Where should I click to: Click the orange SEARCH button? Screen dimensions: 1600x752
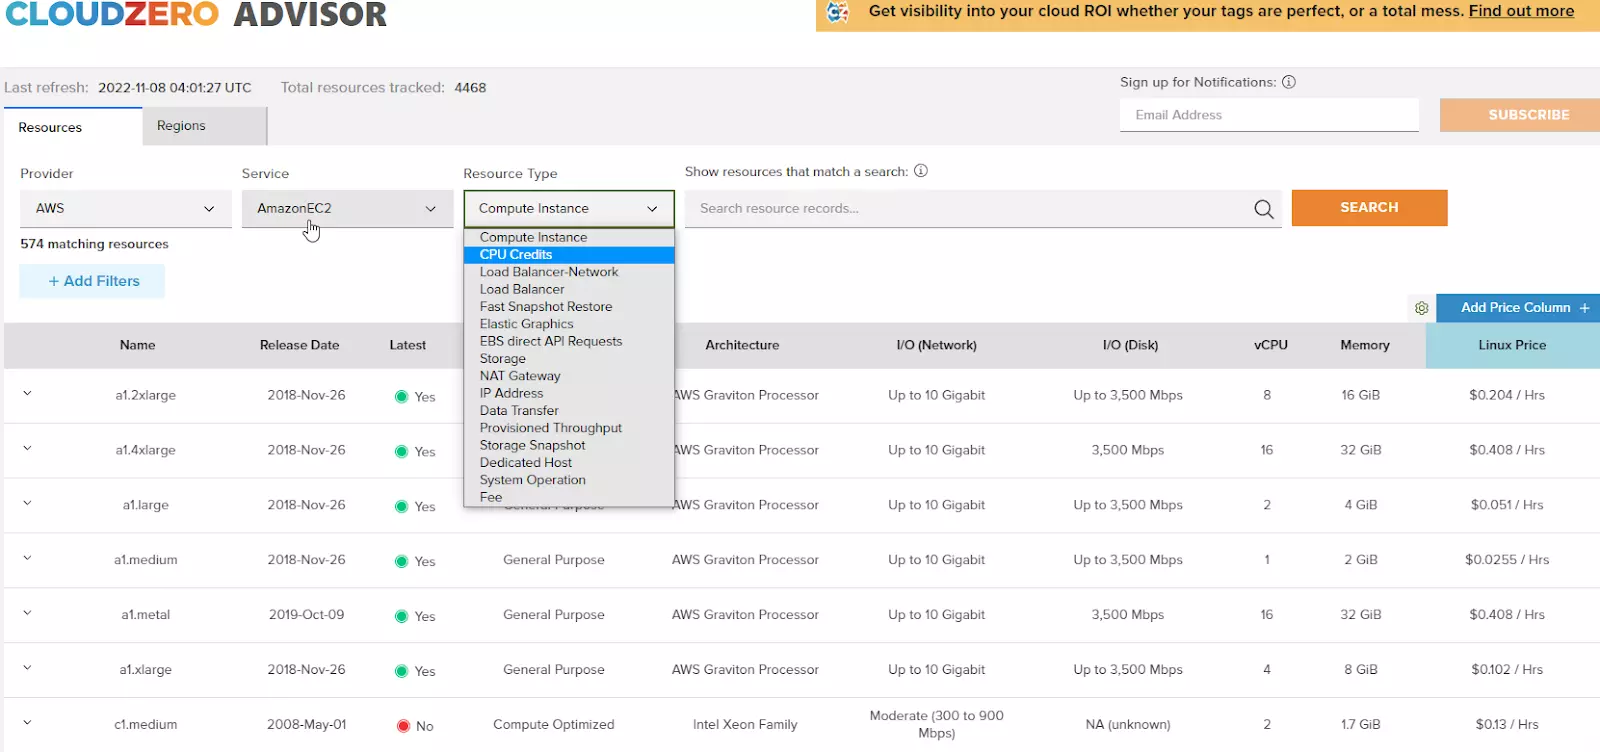[x=1369, y=208]
